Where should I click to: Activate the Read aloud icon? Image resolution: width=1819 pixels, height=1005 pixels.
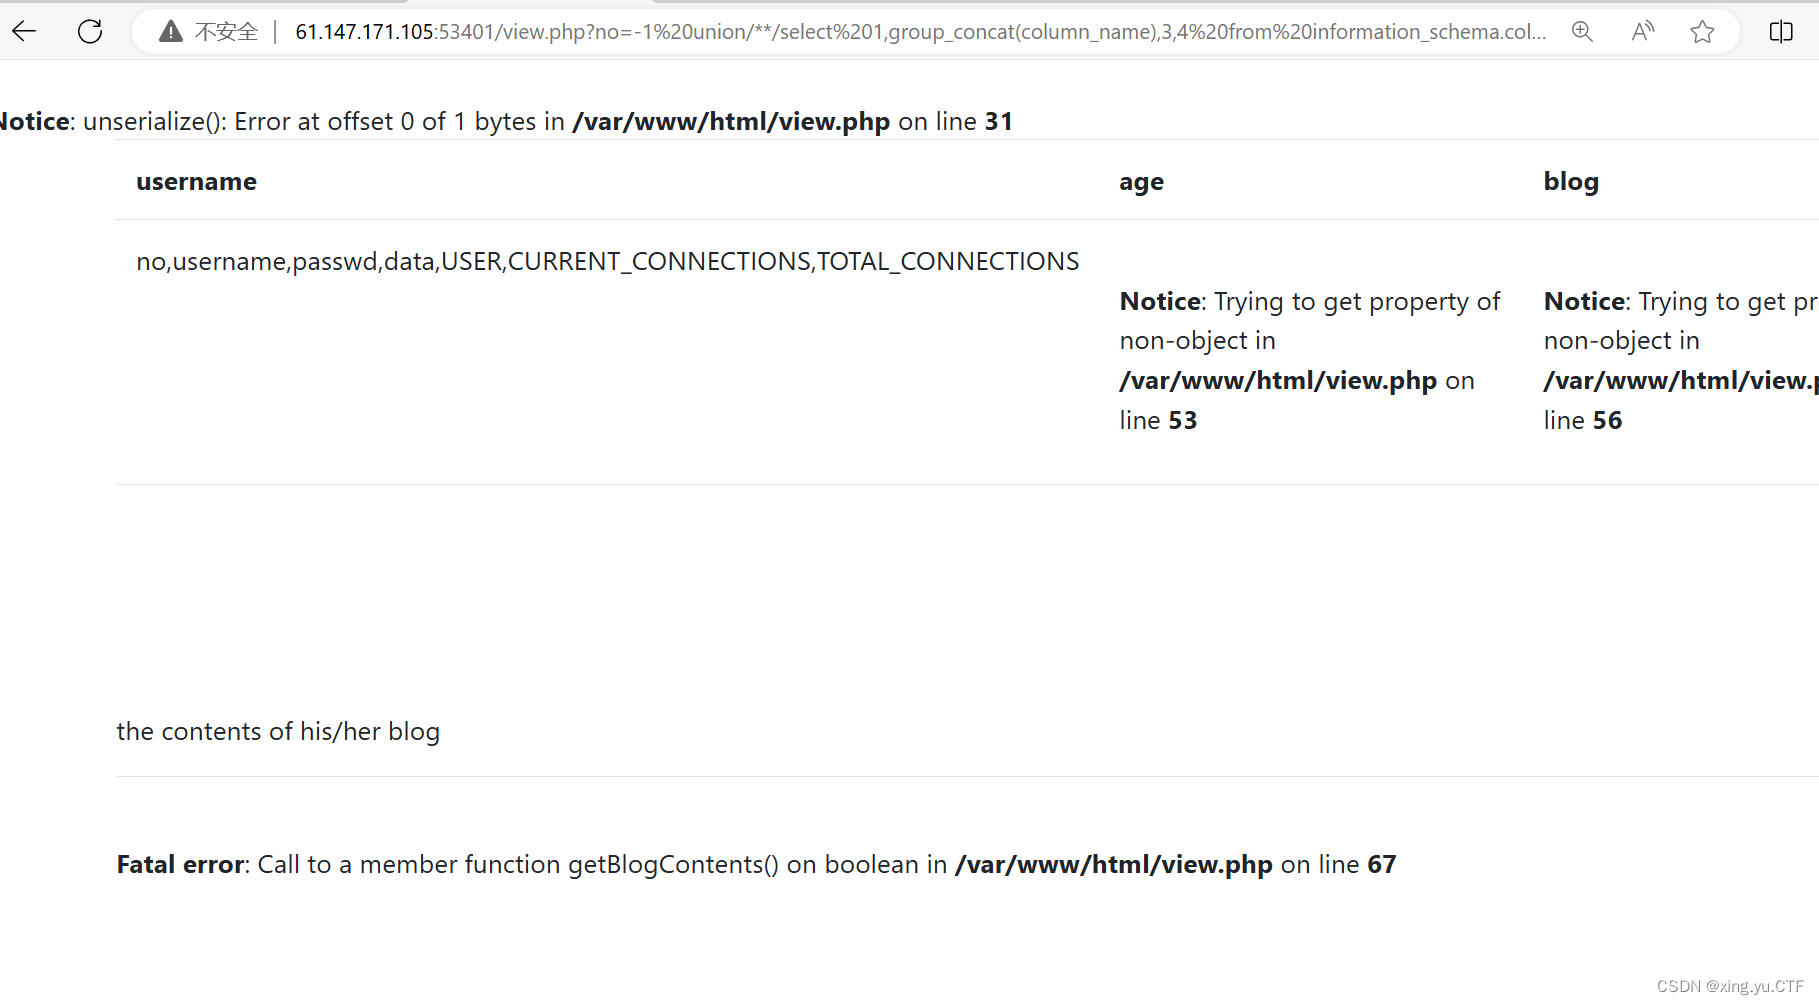click(x=1642, y=32)
